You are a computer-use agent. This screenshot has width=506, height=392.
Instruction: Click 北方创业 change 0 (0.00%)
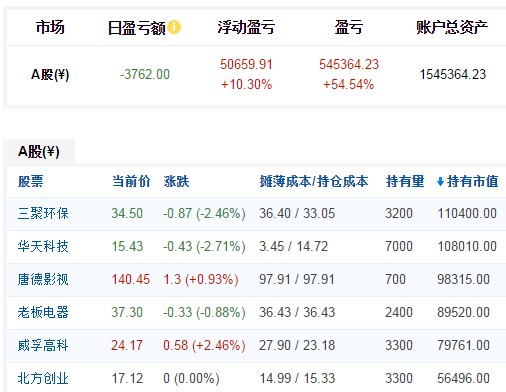point(191,378)
